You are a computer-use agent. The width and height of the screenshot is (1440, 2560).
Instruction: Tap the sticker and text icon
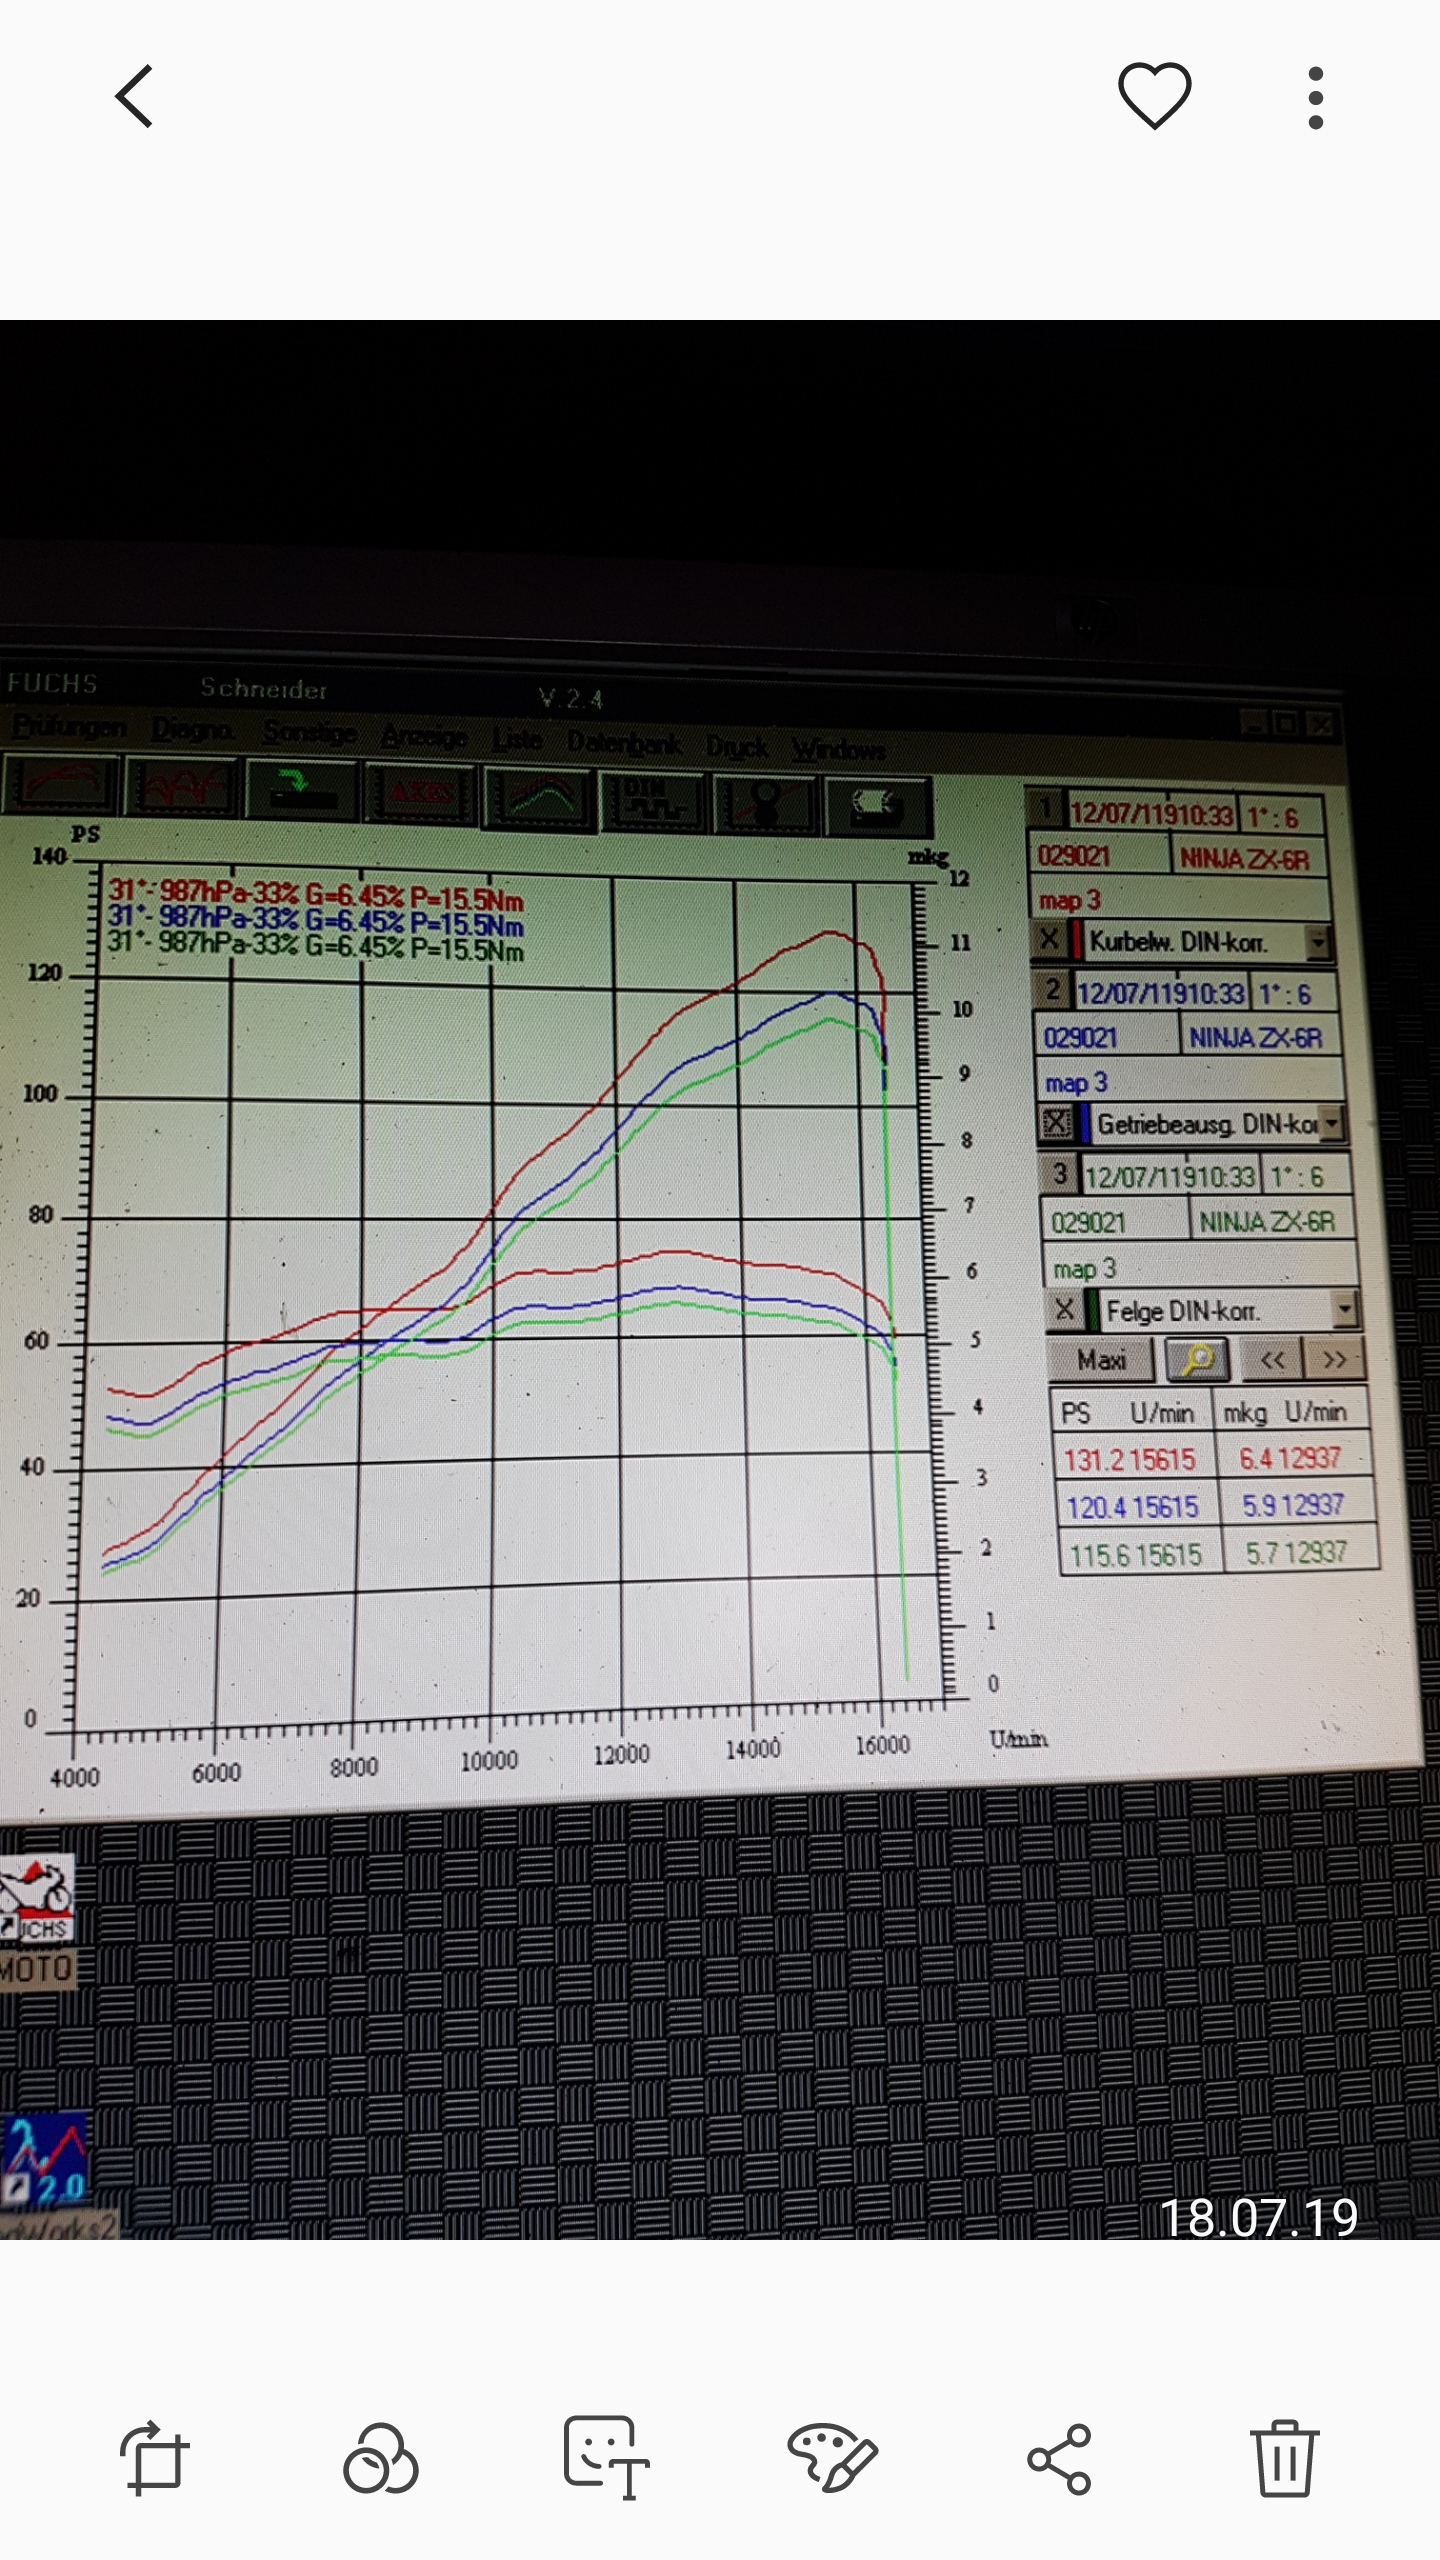[606, 2458]
